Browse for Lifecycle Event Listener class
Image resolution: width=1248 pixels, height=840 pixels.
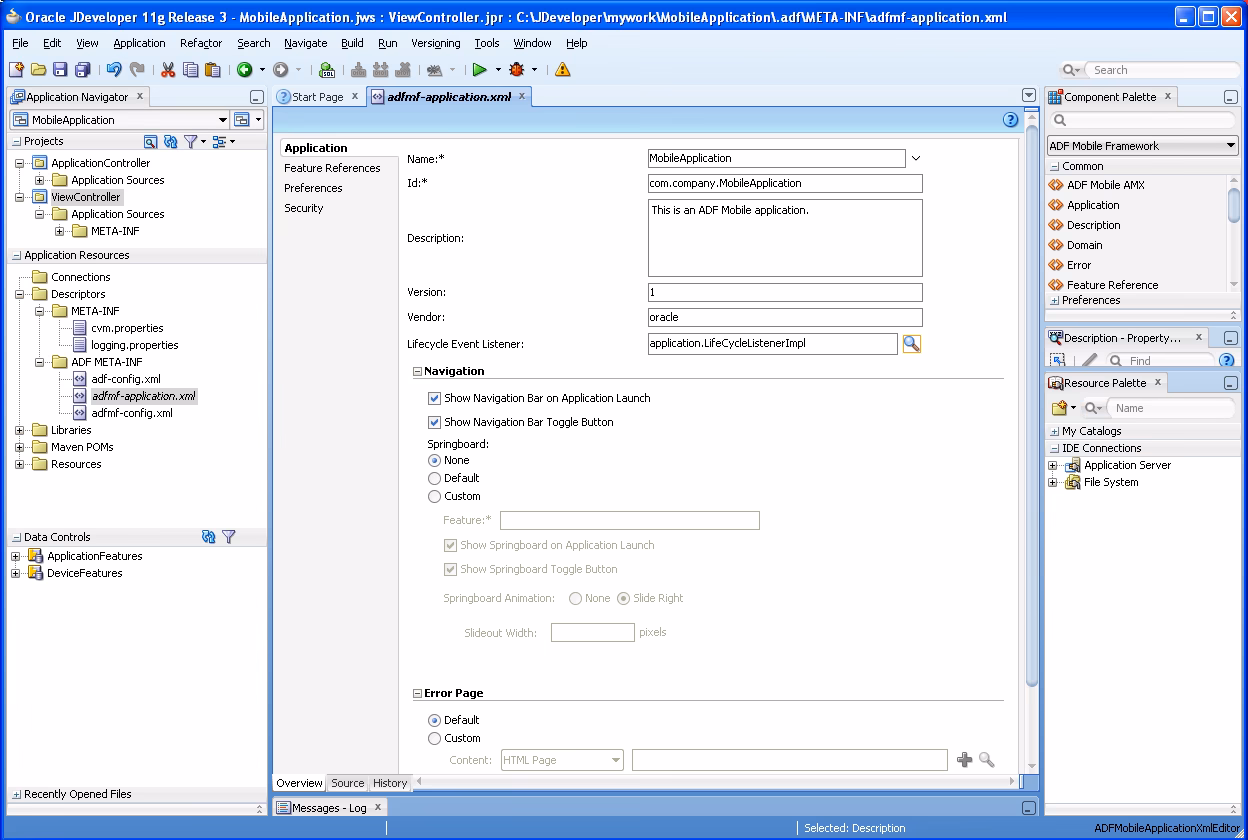pos(911,344)
